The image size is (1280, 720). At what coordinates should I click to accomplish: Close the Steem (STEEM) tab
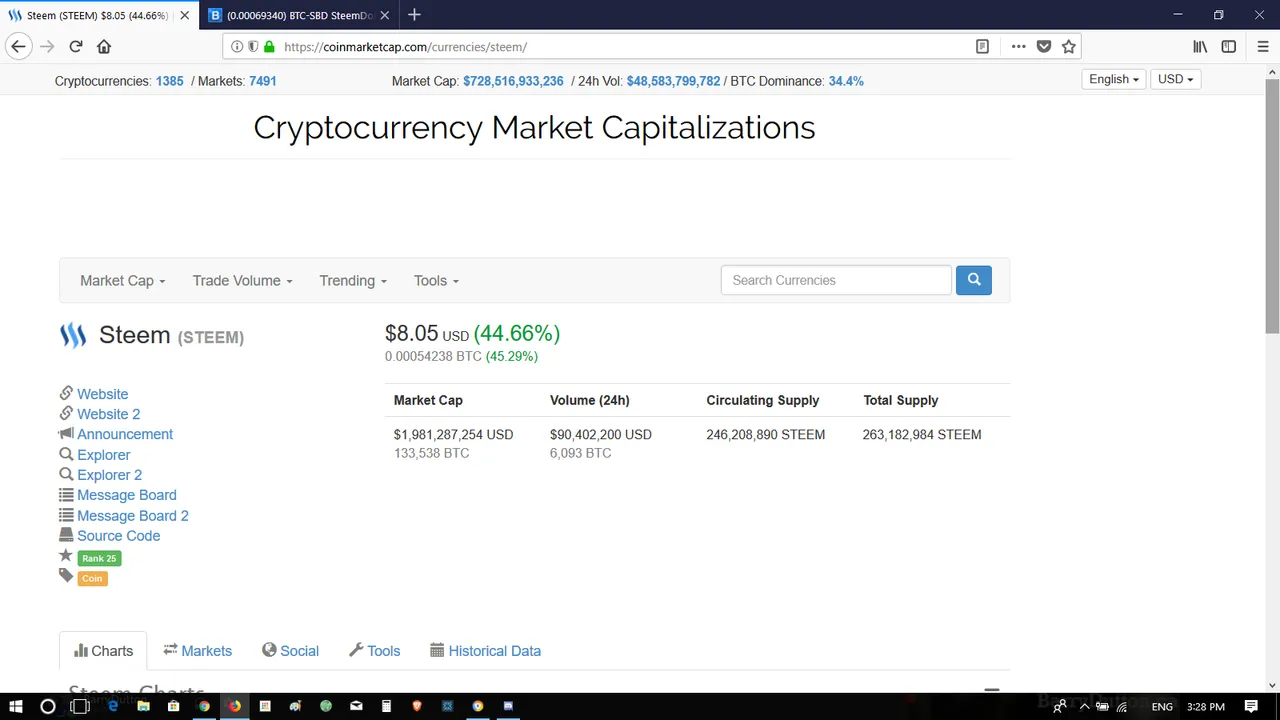point(184,15)
